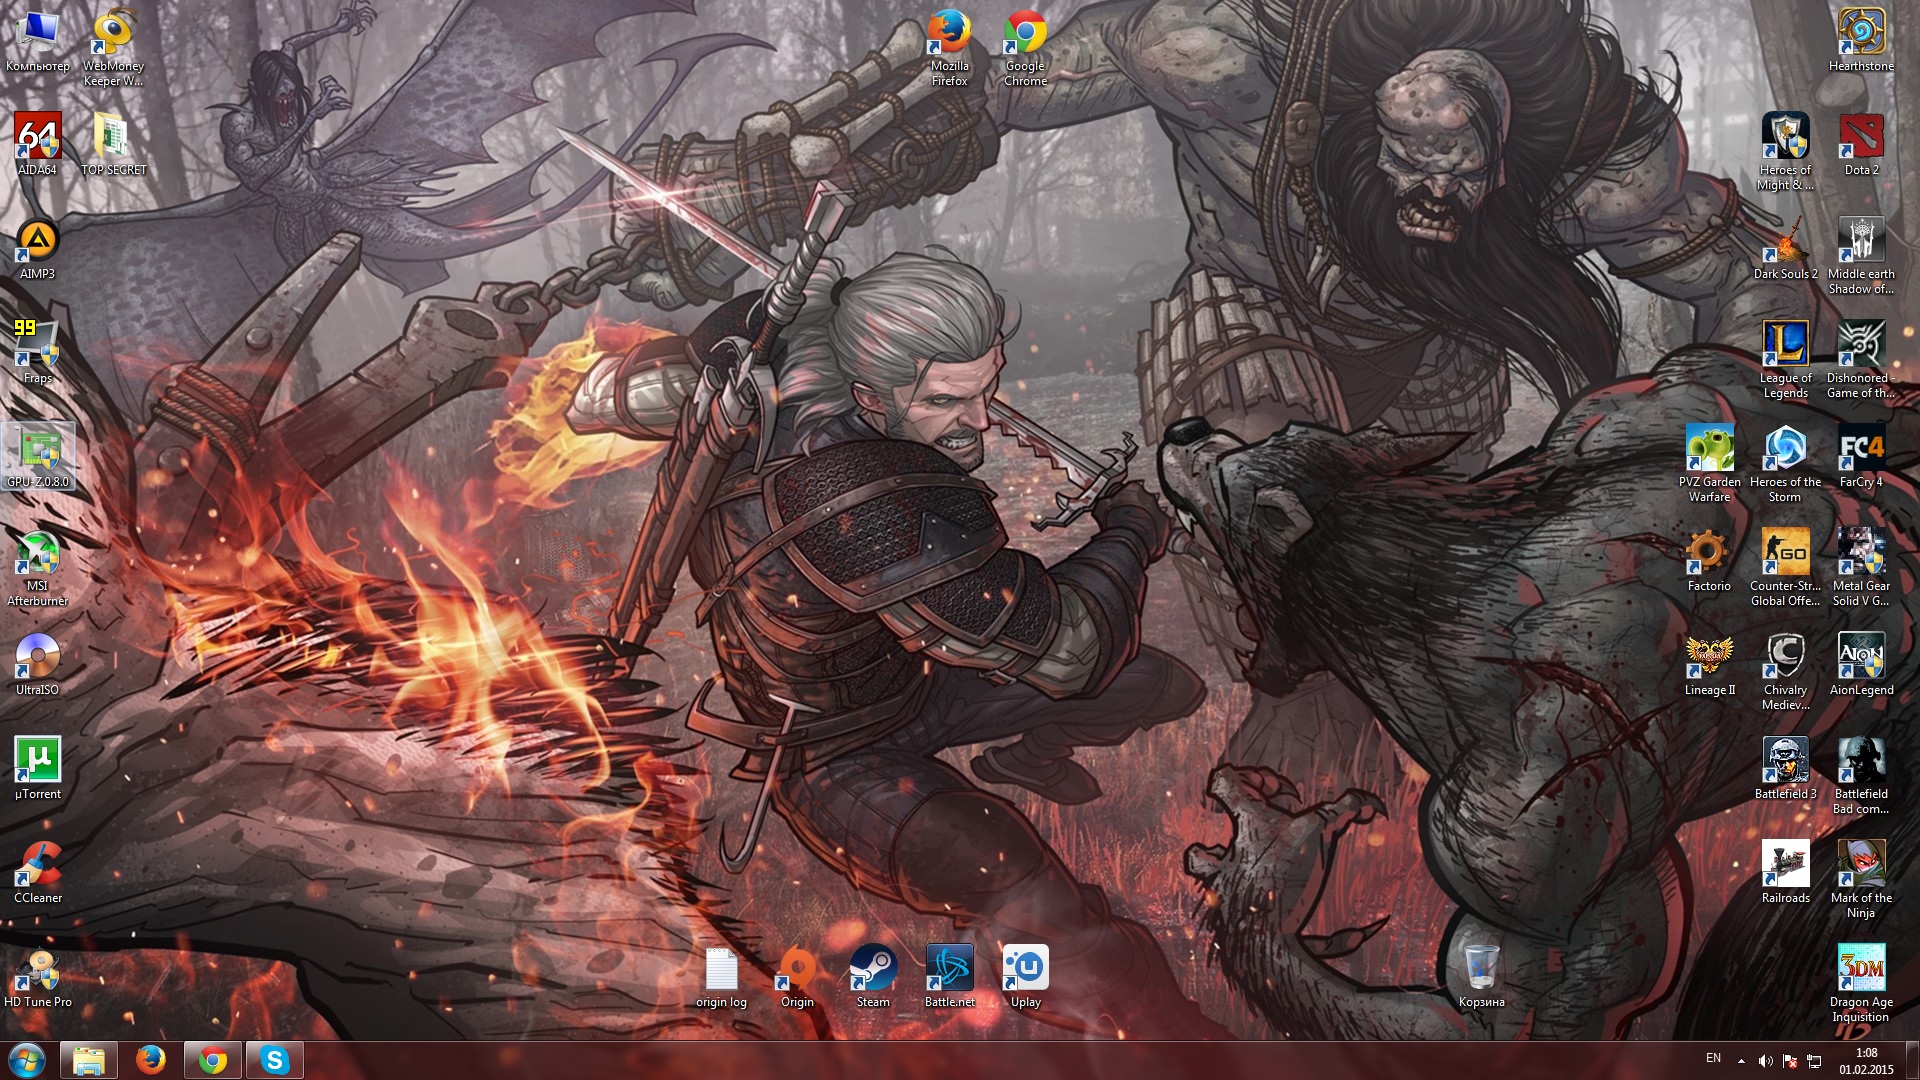Open HD Tune Pro icon
Image resolution: width=1920 pixels, height=1080 pixels.
pos(38,977)
